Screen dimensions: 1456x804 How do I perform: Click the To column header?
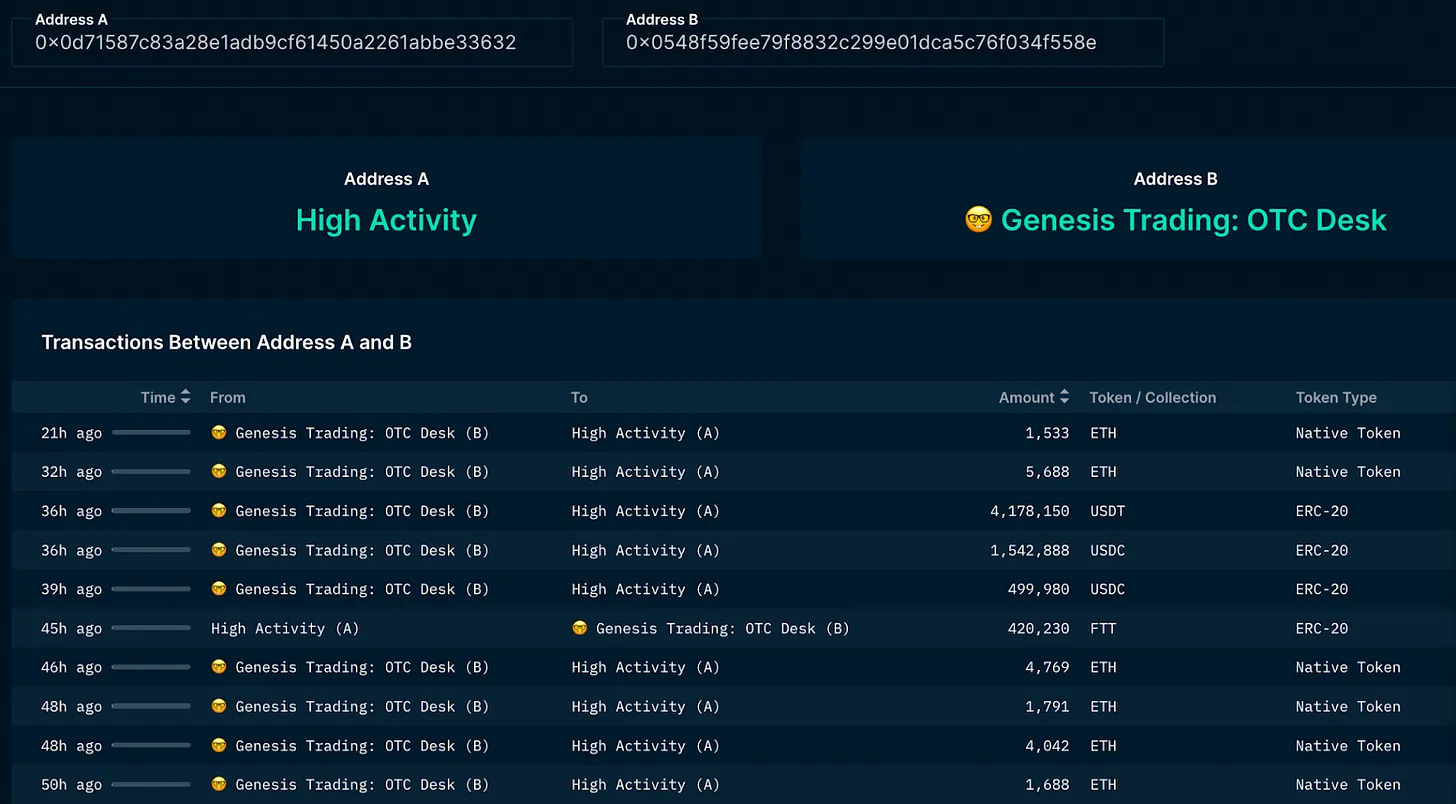point(579,397)
